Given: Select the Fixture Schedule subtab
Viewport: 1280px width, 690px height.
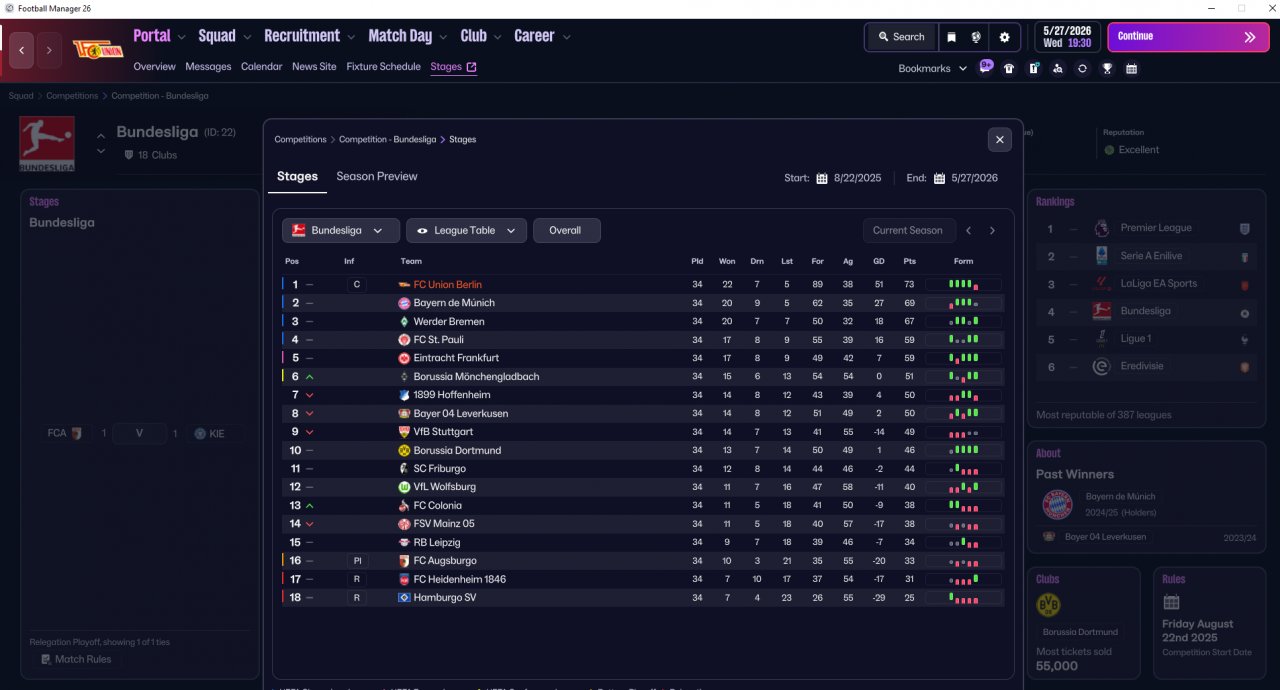Looking at the screenshot, I should pyautogui.click(x=383, y=67).
